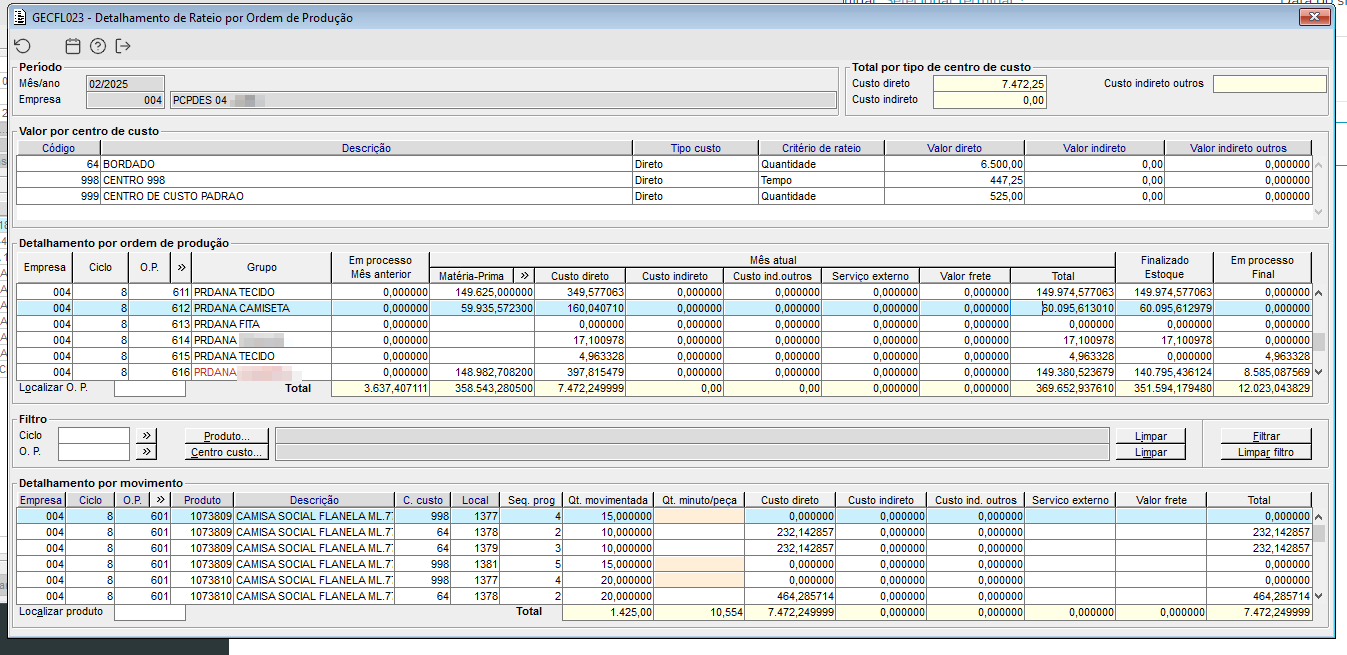
Task: Open the Centro custo... selection button
Action: 227,452
